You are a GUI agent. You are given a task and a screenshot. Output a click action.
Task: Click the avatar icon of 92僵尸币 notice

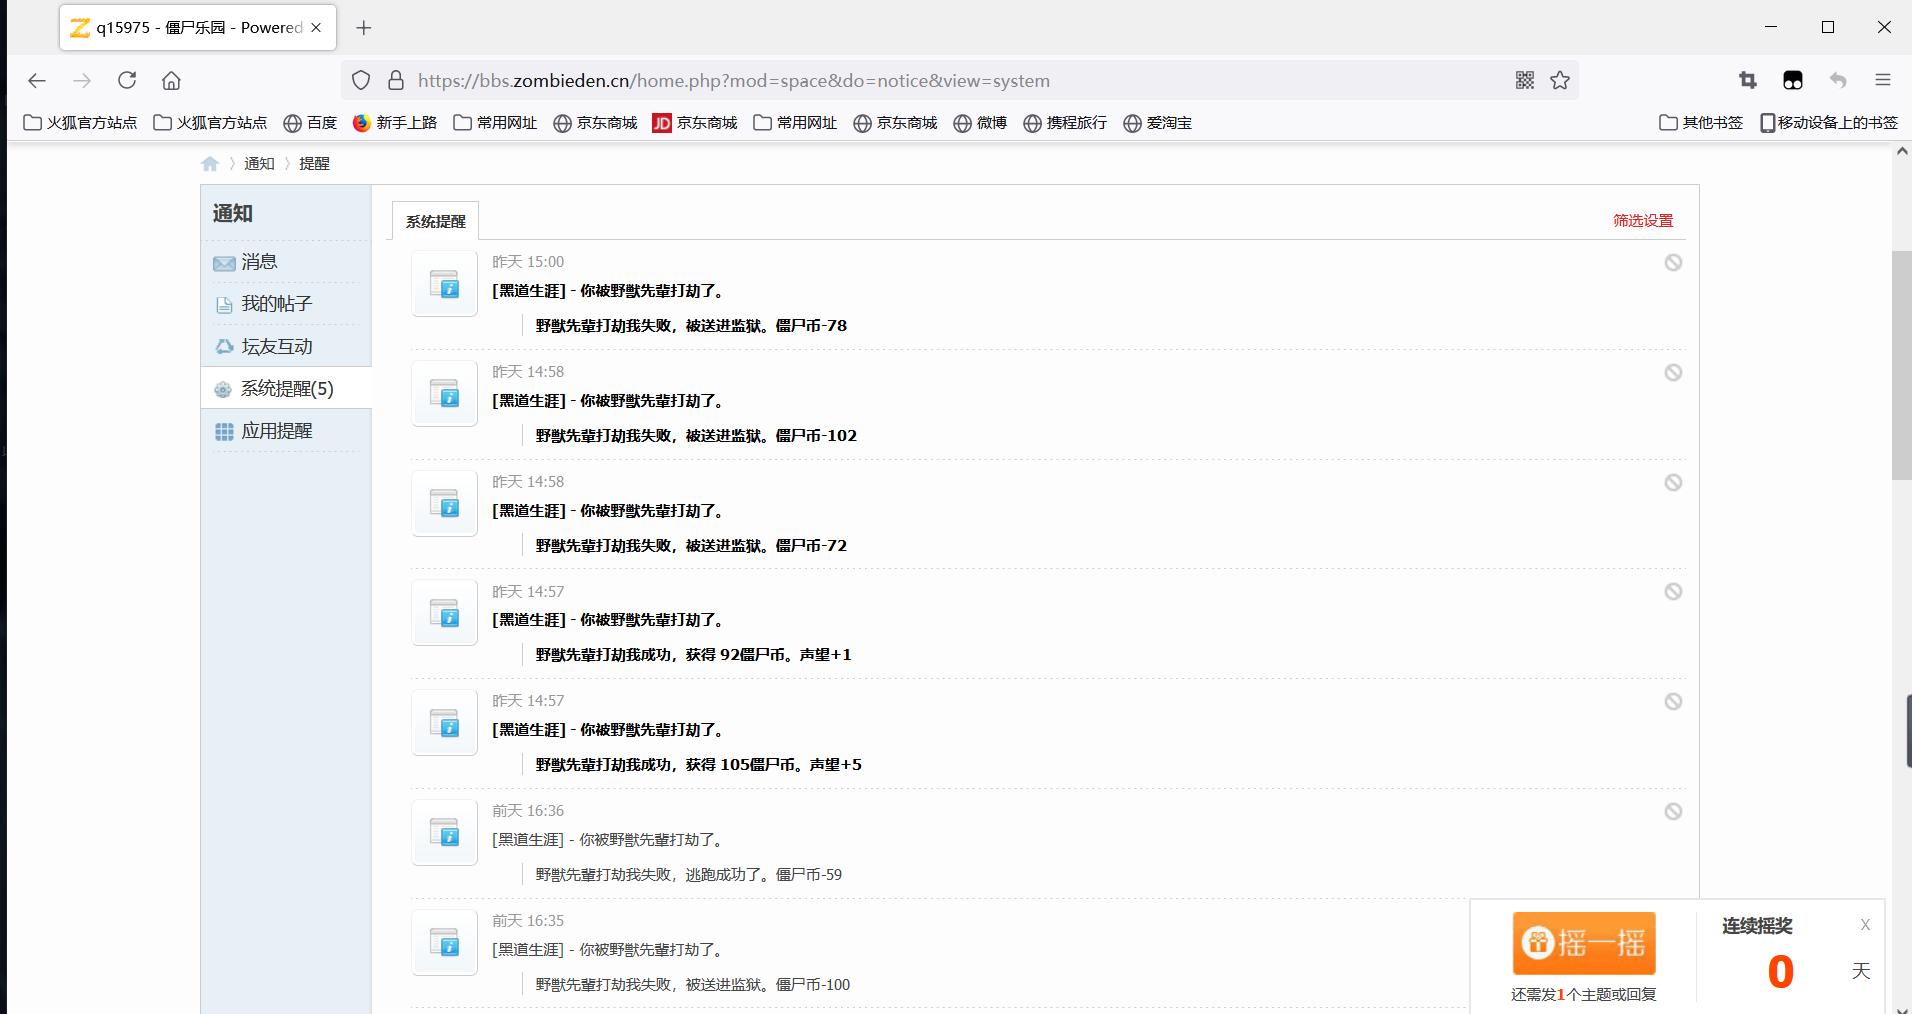click(445, 613)
